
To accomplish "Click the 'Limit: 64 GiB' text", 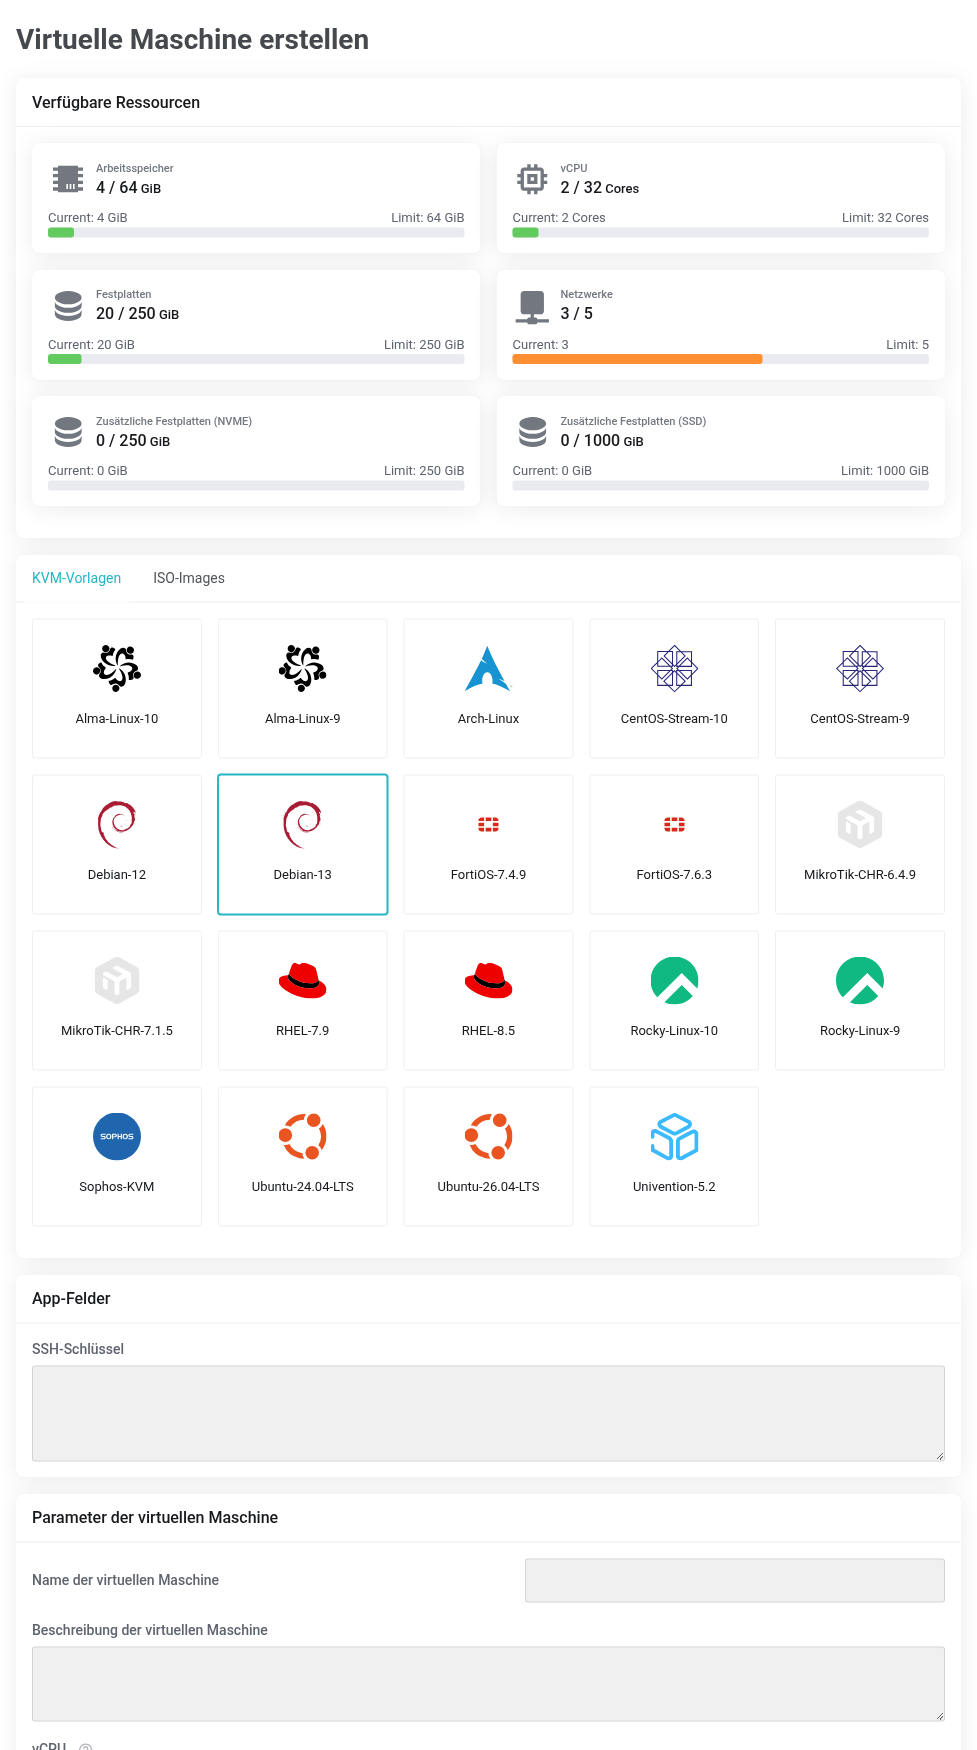I will [428, 218].
